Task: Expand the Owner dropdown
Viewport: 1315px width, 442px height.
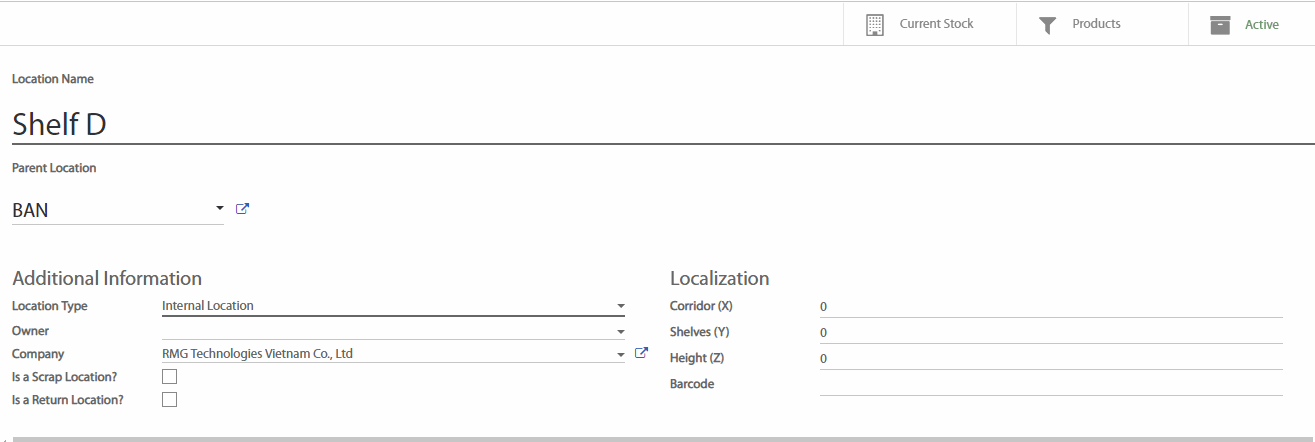Action: (620, 331)
